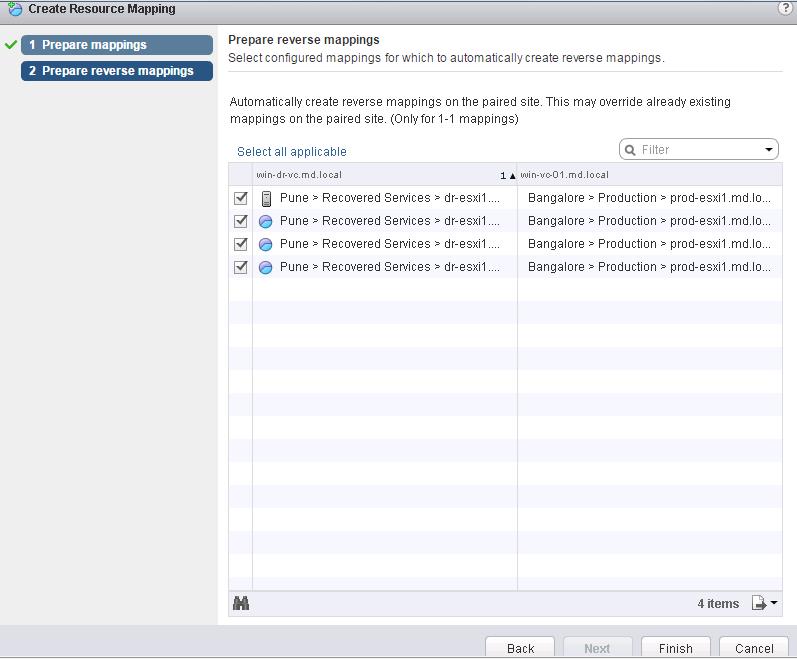Click the Create Resource Mapping title icon
This screenshot has height=659, width=797.
[x=15, y=9]
